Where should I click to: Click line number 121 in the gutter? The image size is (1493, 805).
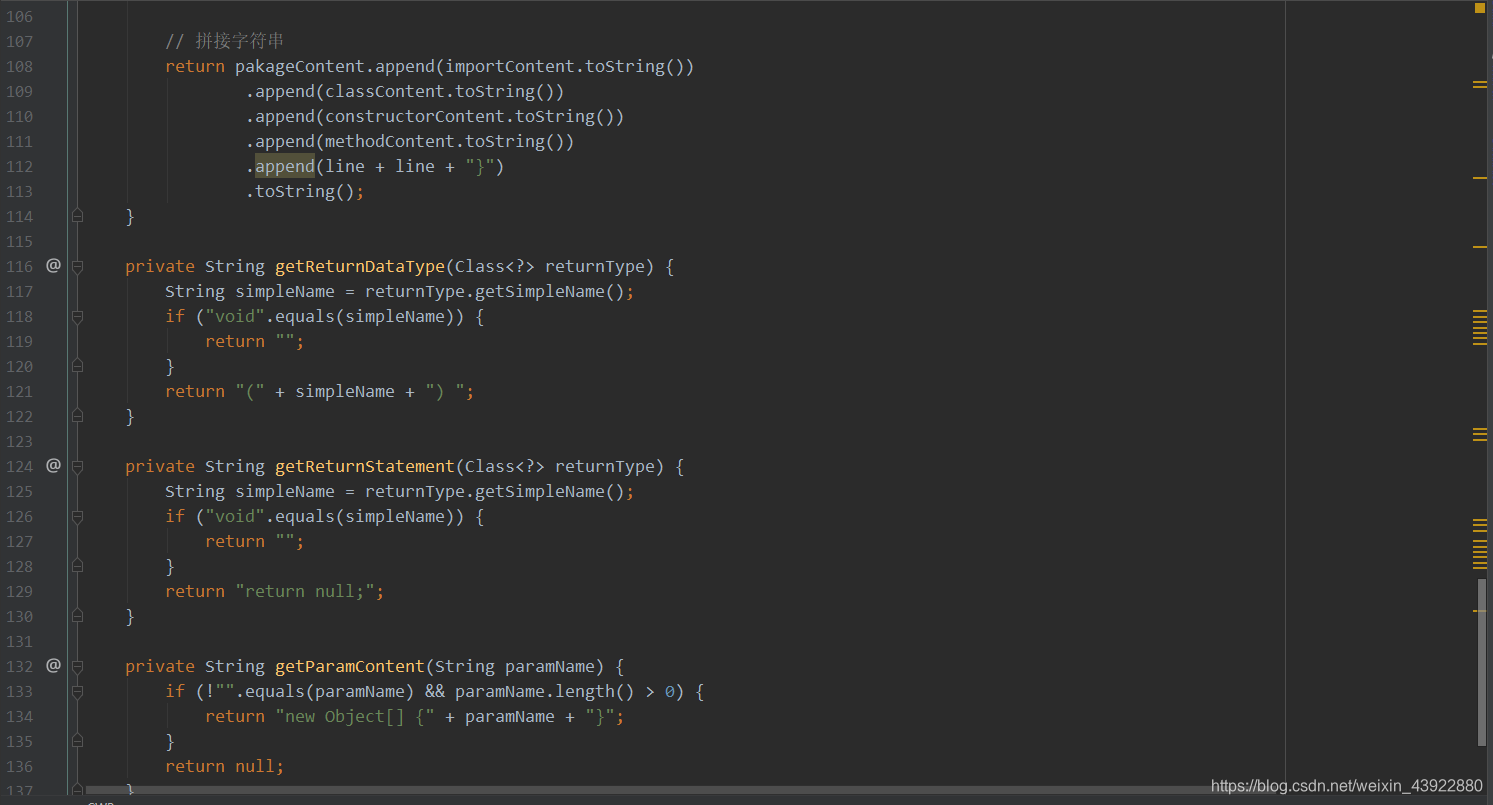(19, 391)
